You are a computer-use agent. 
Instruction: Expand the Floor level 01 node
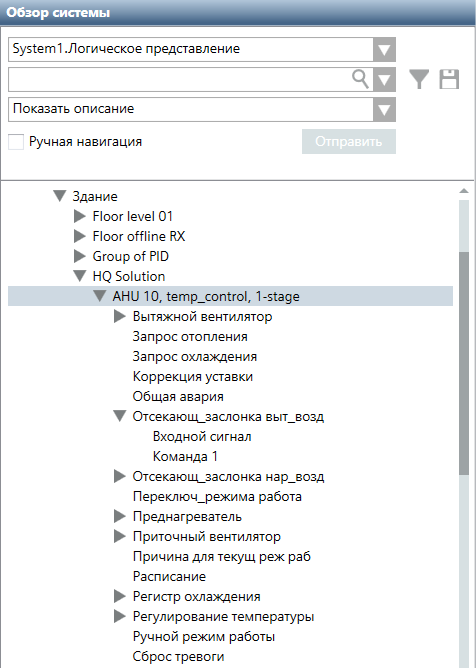coord(80,216)
